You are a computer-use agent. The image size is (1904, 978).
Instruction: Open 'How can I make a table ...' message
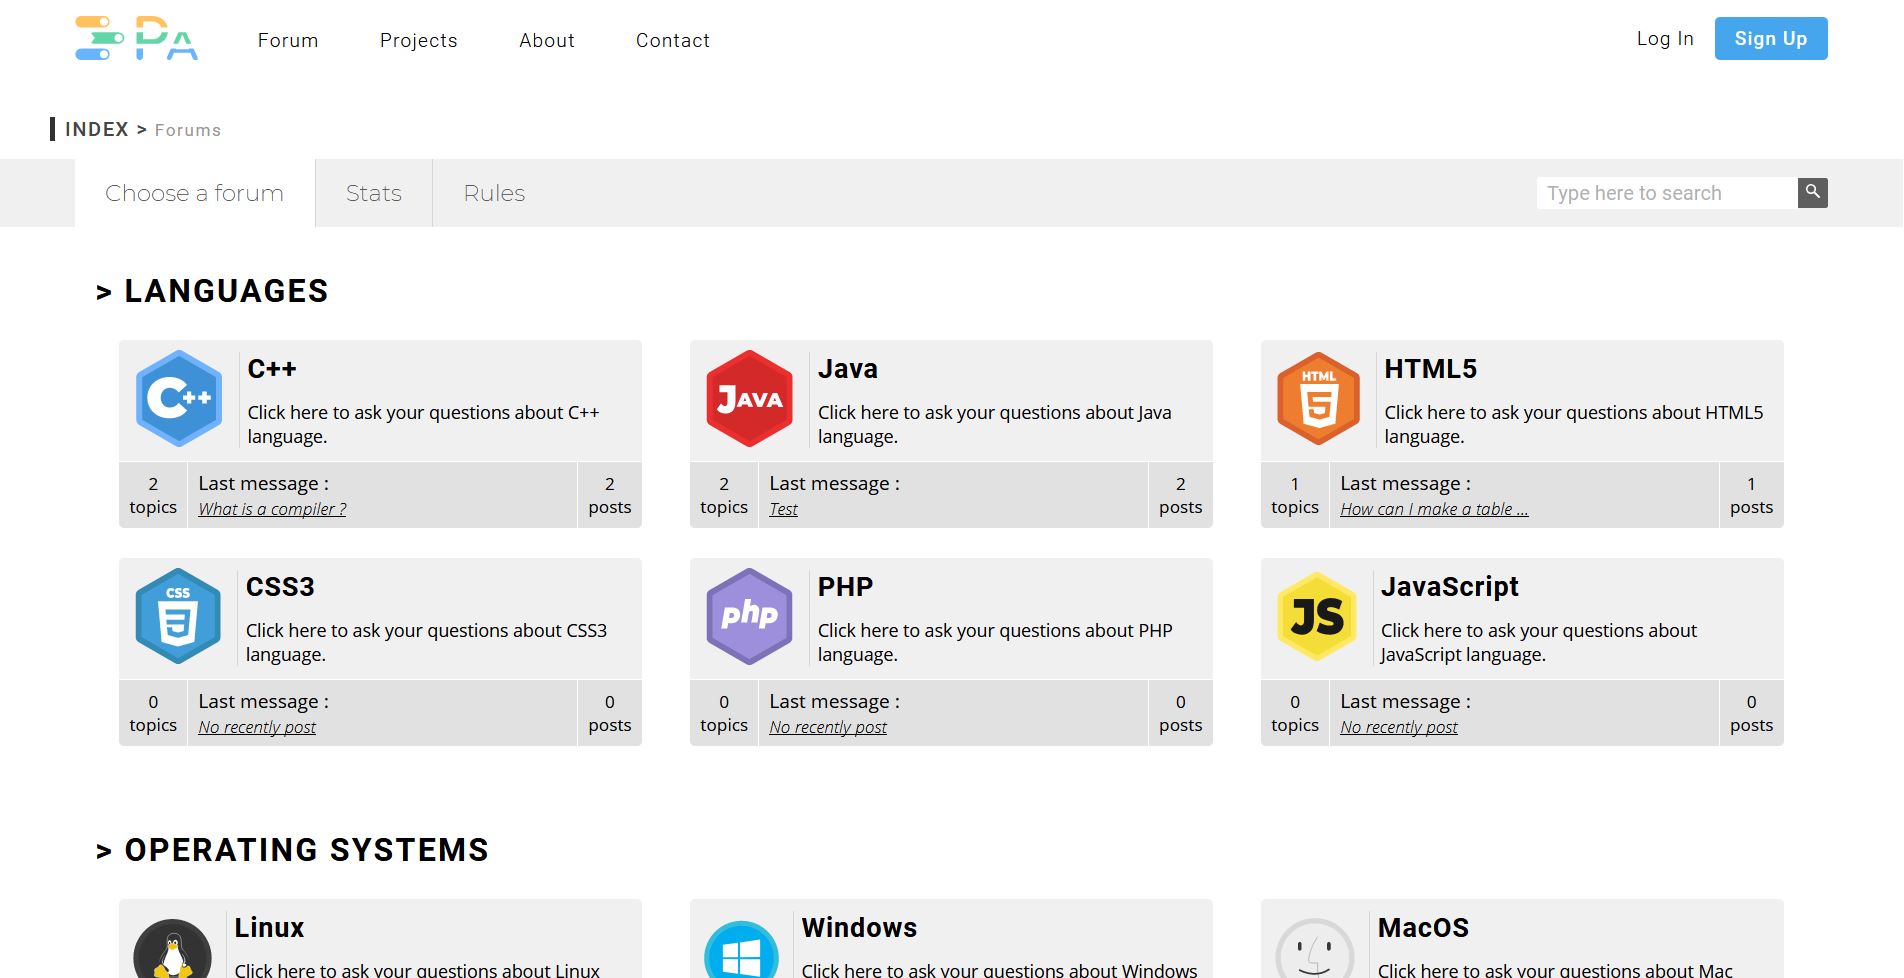pyautogui.click(x=1434, y=509)
